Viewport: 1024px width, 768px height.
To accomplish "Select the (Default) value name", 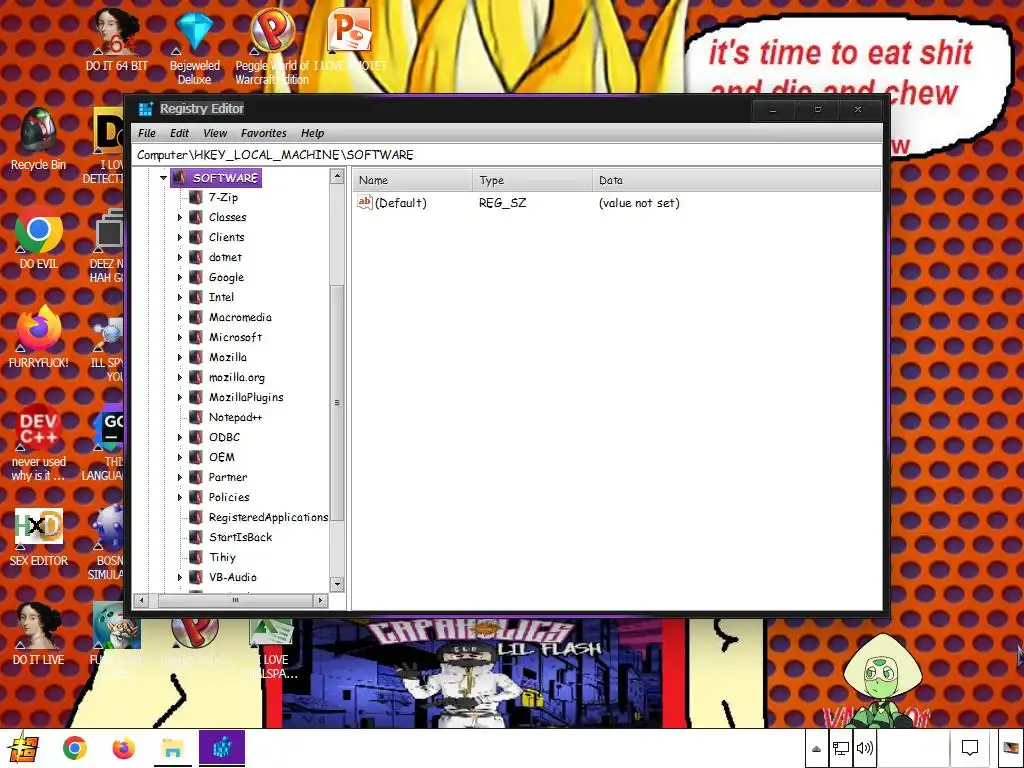I will pyautogui.click(x=400, y=203).
